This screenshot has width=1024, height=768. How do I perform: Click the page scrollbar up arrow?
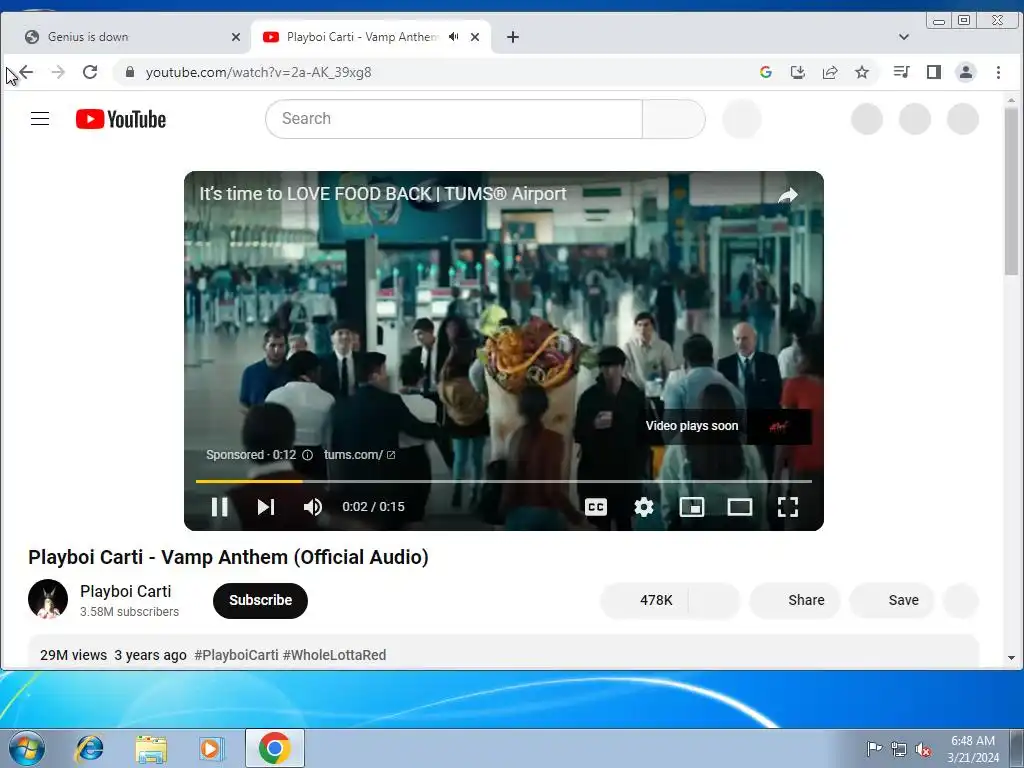[1011, 101]
